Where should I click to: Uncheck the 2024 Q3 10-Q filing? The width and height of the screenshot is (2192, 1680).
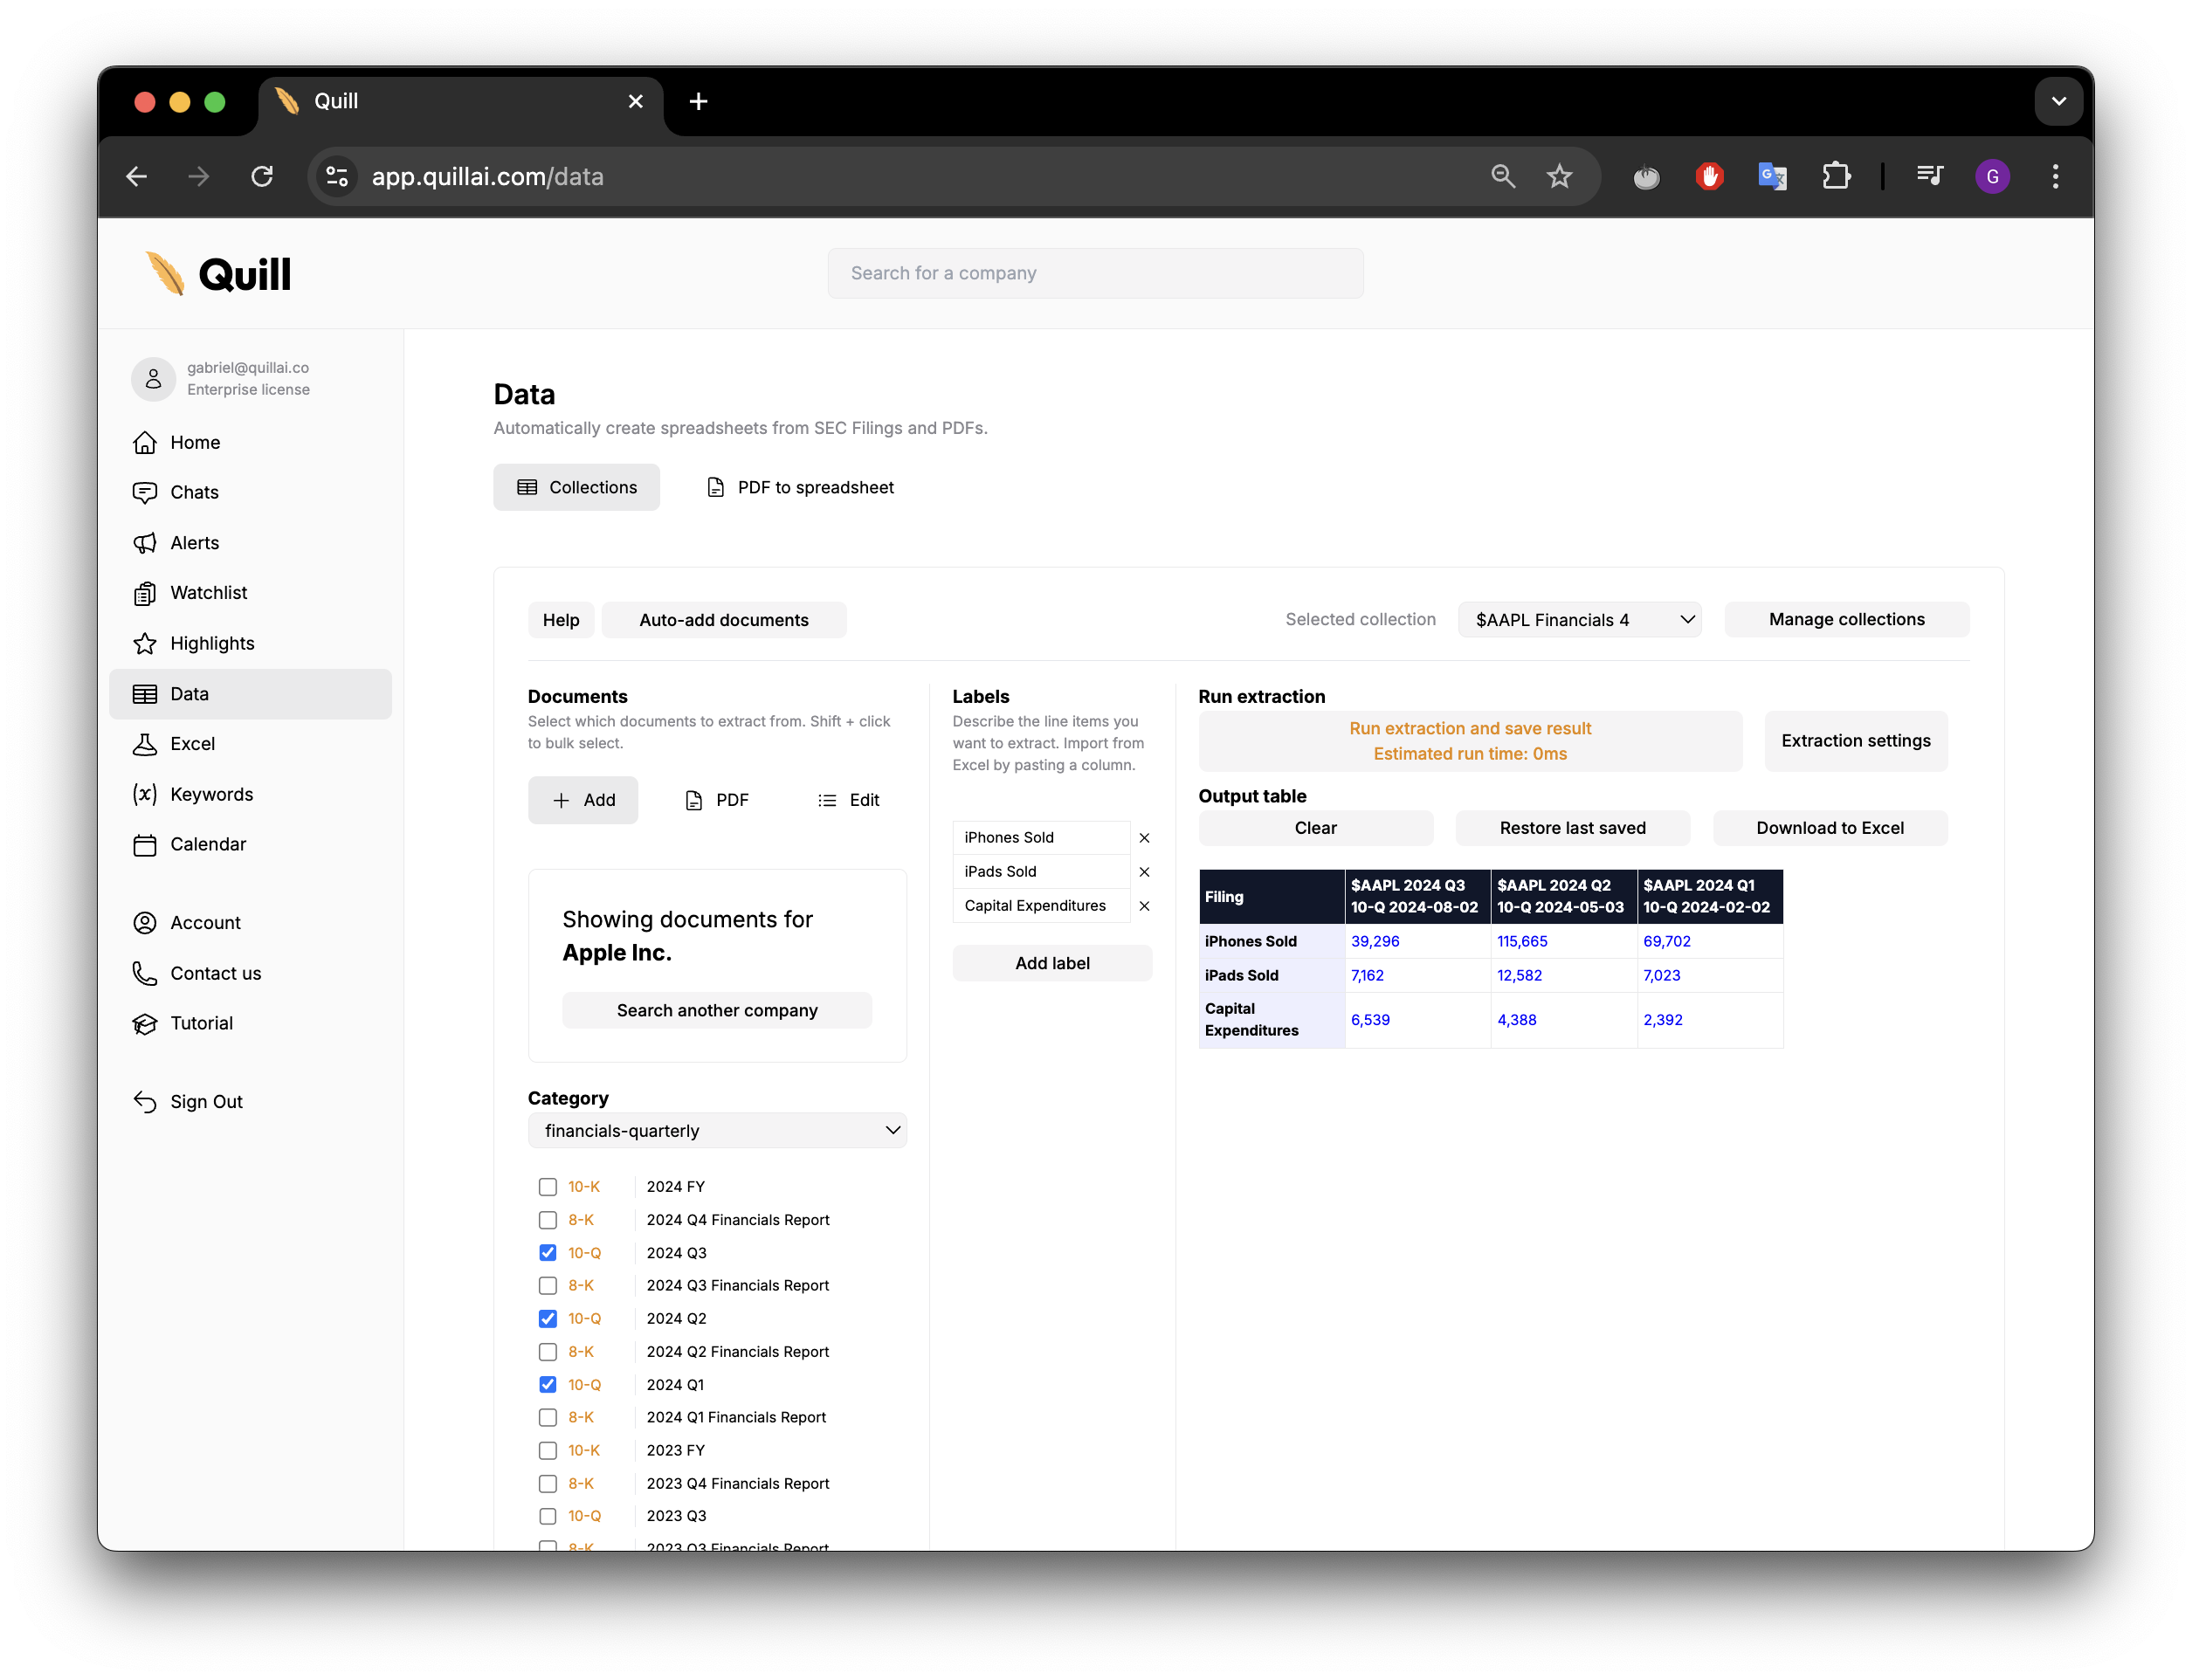pos(548,1252)
